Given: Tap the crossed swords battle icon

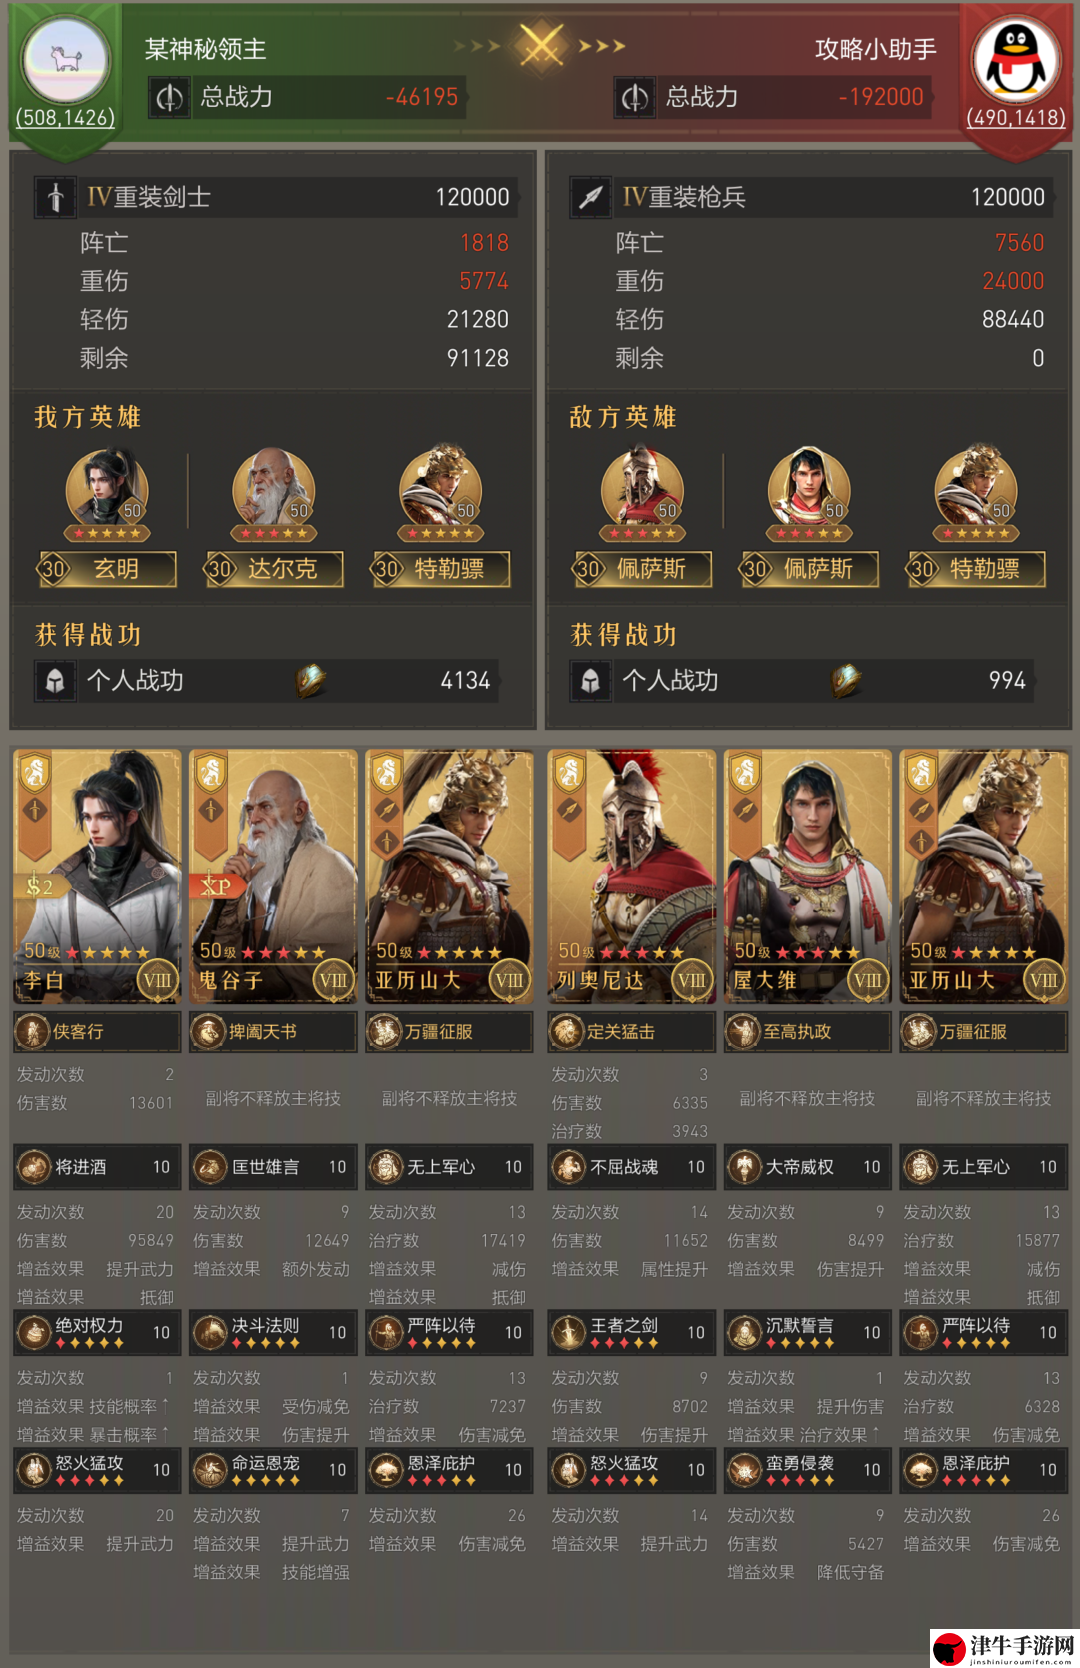Looking at the screenshot, I should coord(541,46).
